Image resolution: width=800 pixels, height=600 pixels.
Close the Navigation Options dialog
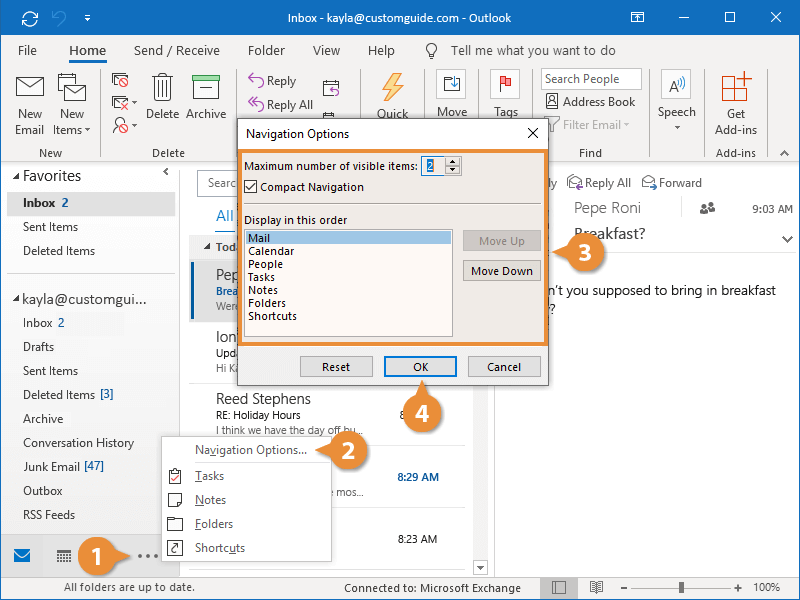tap(533, 133)
